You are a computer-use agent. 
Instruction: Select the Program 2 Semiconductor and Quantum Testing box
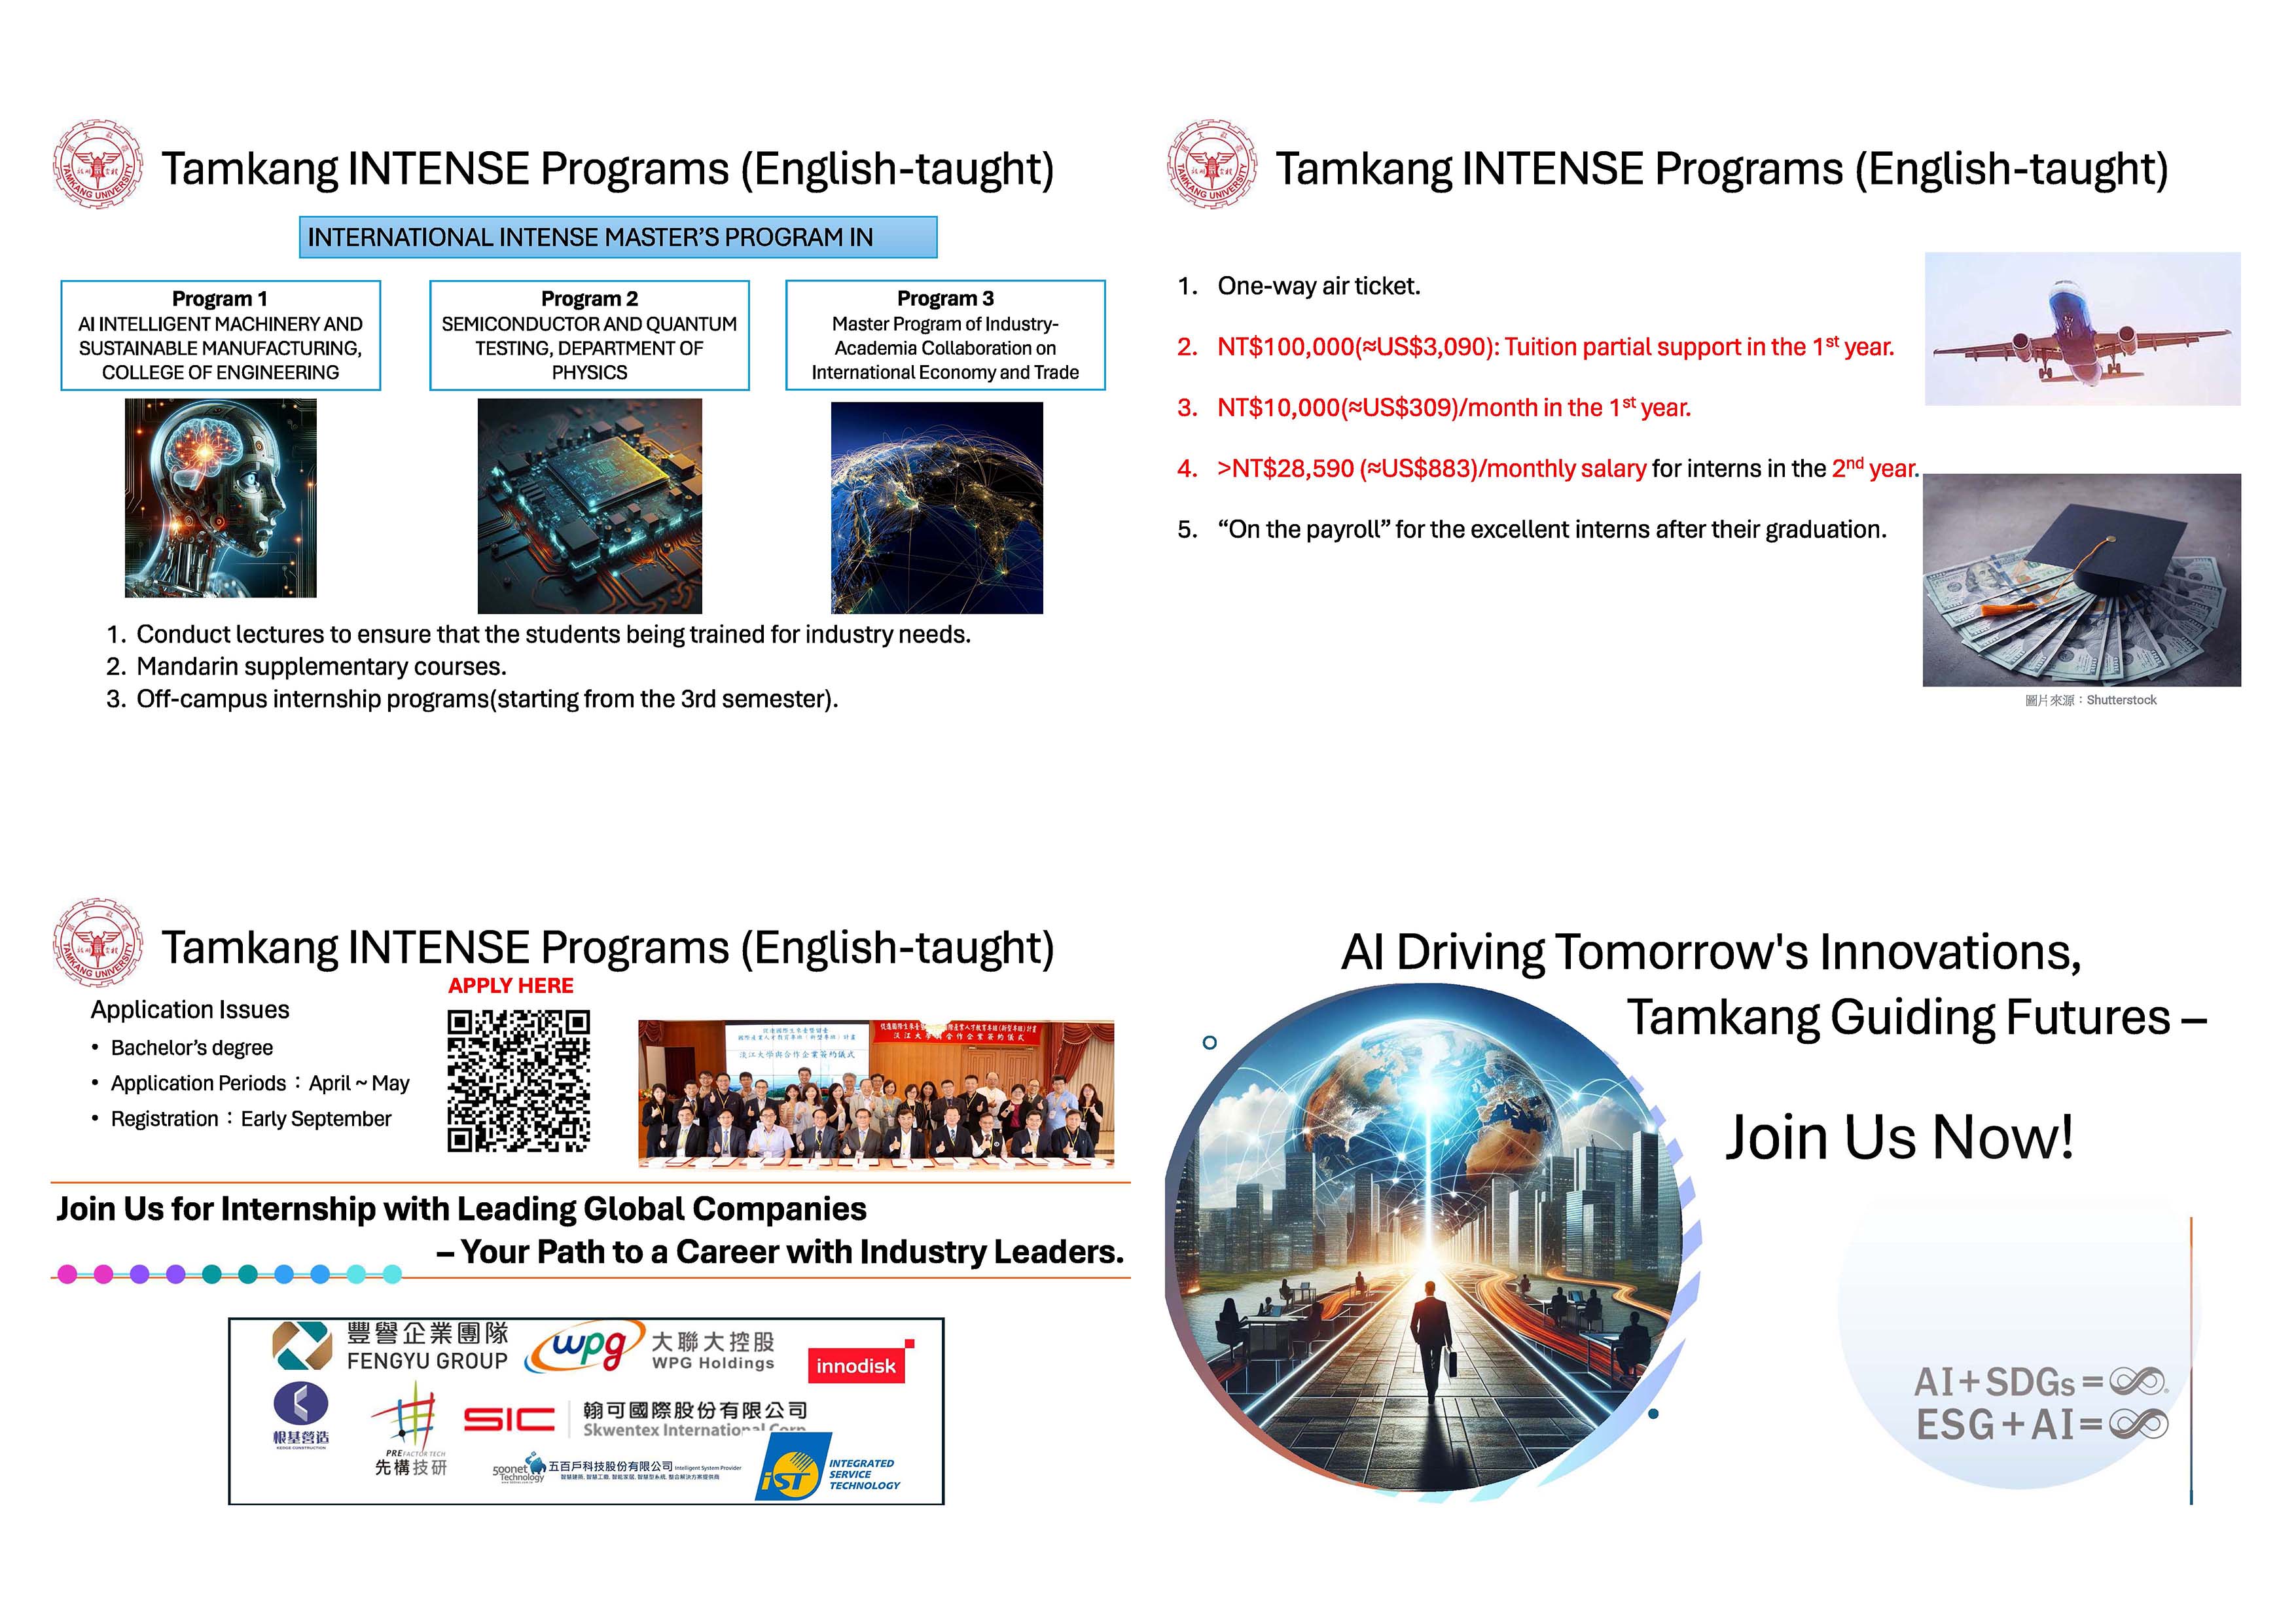coord(589,335)
